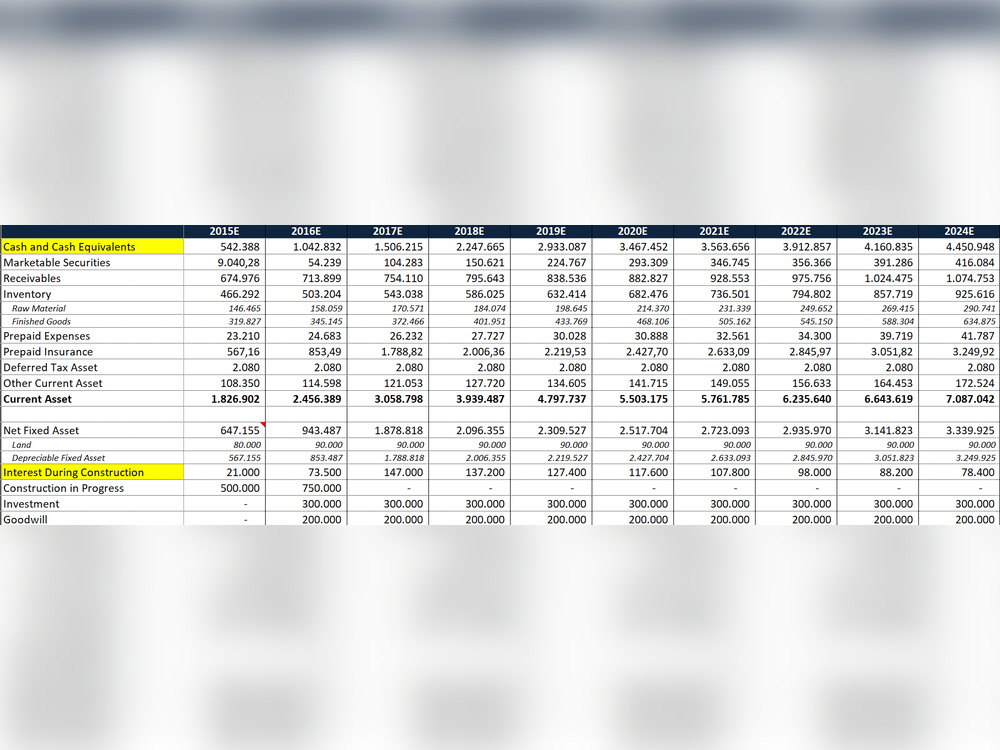Select the 2020E column header
The height and width of the screenshot is (750, 1000).
pyautogui.click(x=633, y=232)
